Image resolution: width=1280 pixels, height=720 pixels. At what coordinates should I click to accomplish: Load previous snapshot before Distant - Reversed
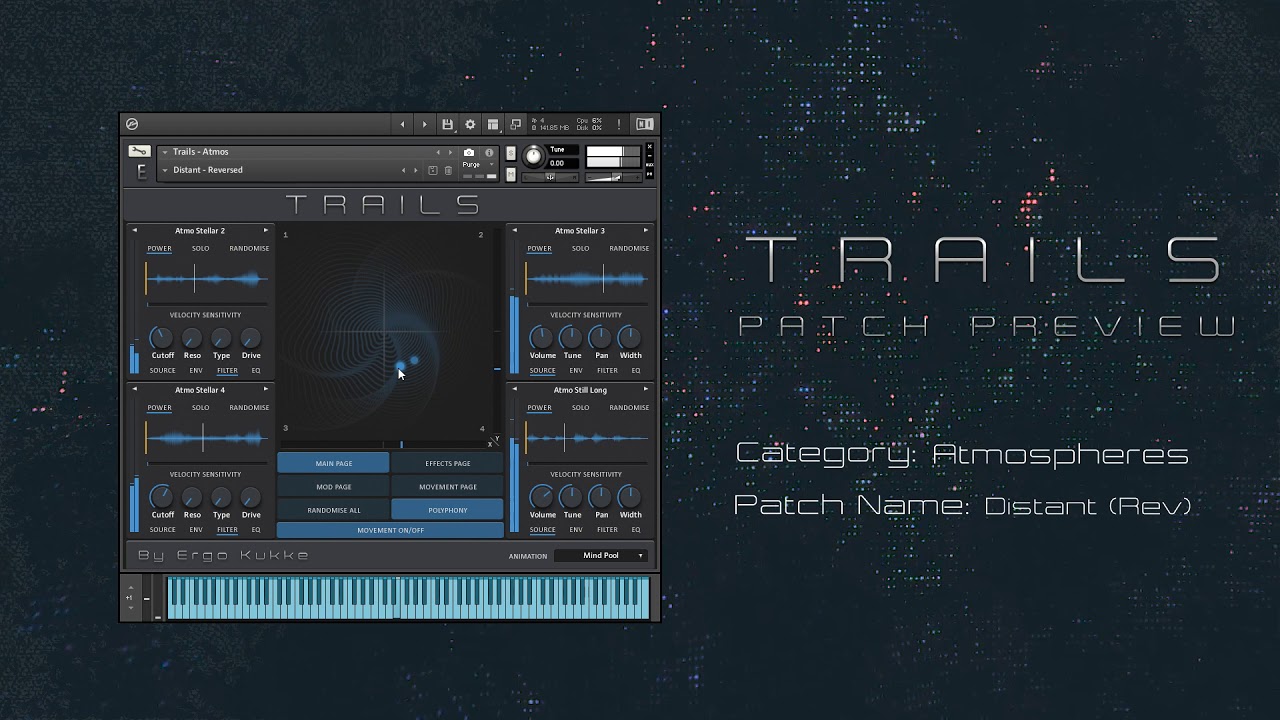click(403, 170)
